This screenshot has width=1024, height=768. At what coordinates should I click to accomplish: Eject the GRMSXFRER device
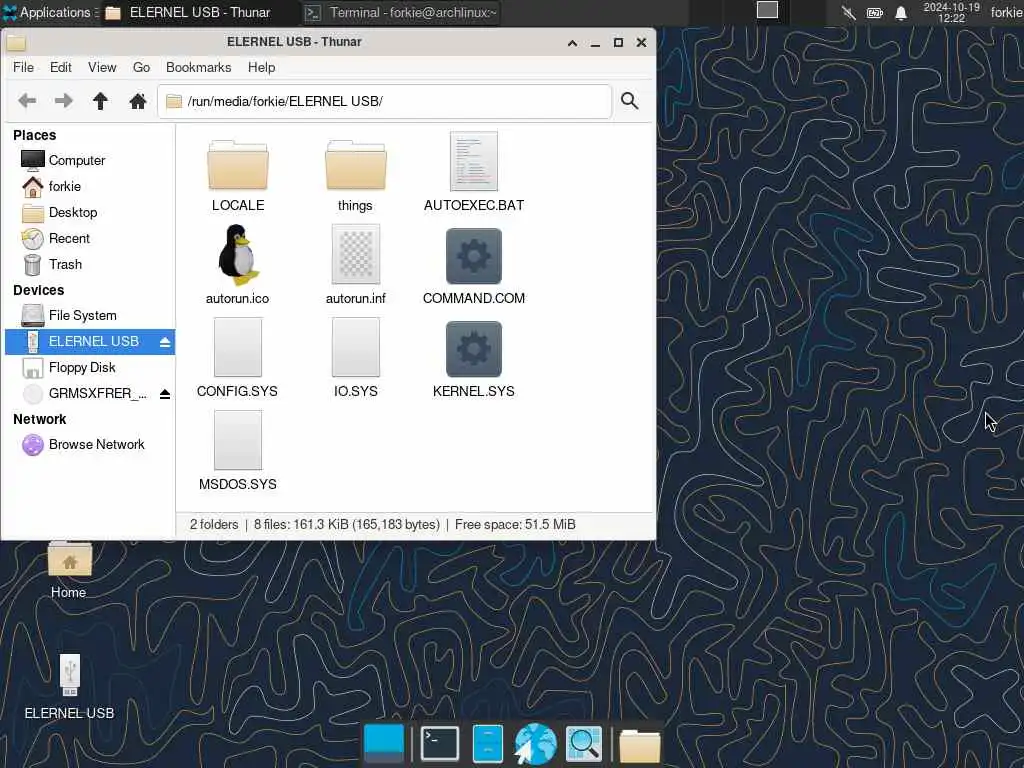(165, 394)
